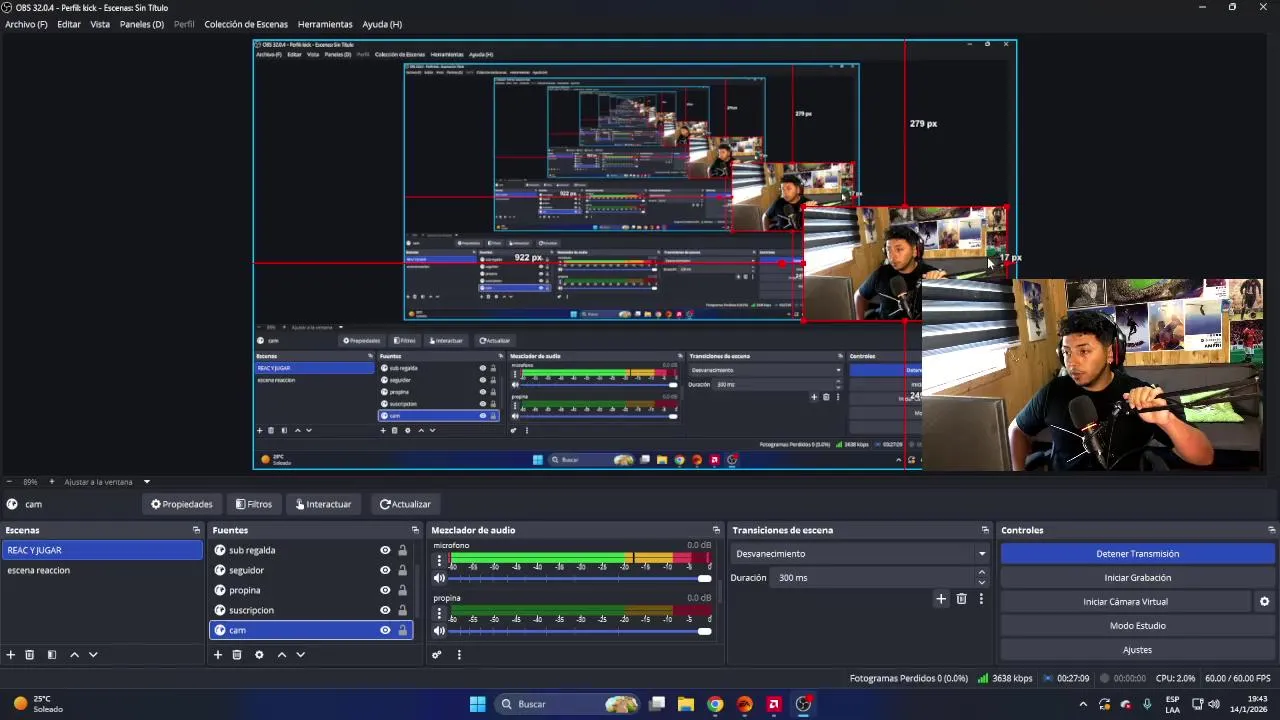Mute the microfono audio channel

(x=439, y=578)
